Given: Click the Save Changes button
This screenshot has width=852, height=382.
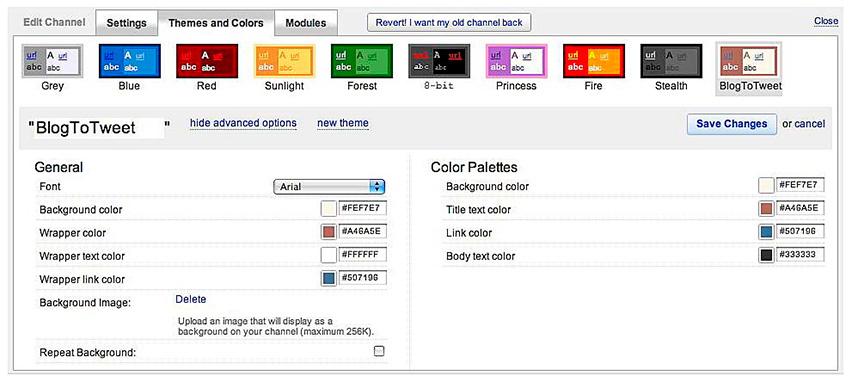Looking at the screenshot, I should click(x=731, y=124).
